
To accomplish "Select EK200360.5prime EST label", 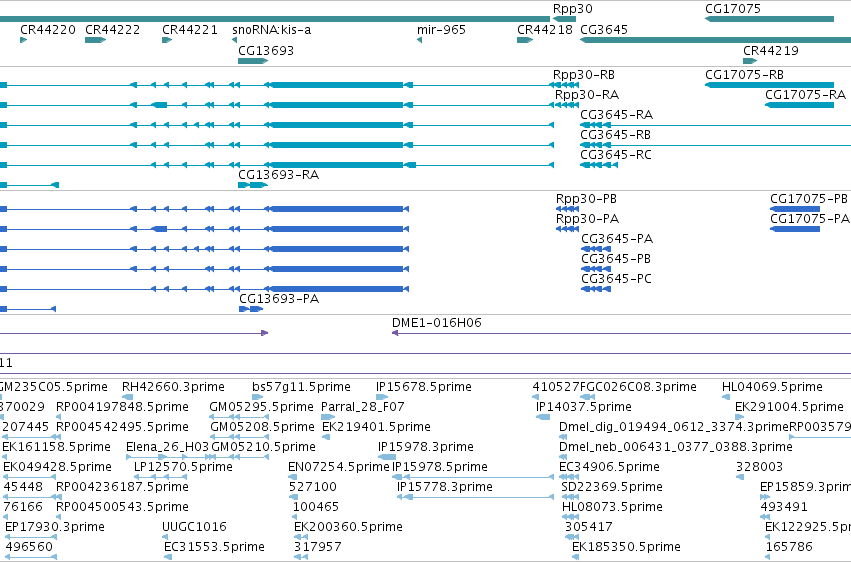I will coord(348,528).
